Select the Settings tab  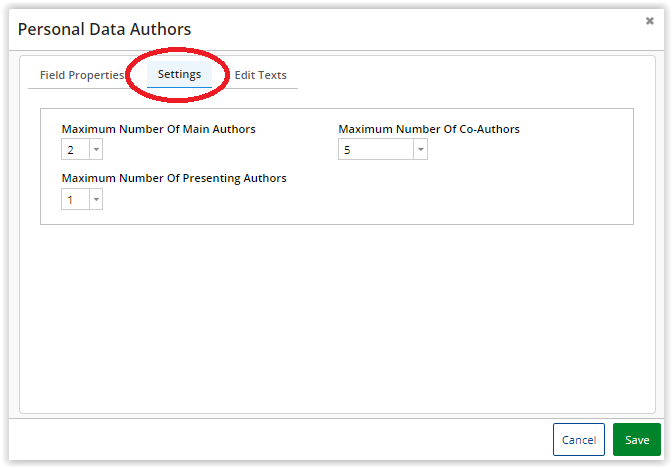tap(179, 75)
